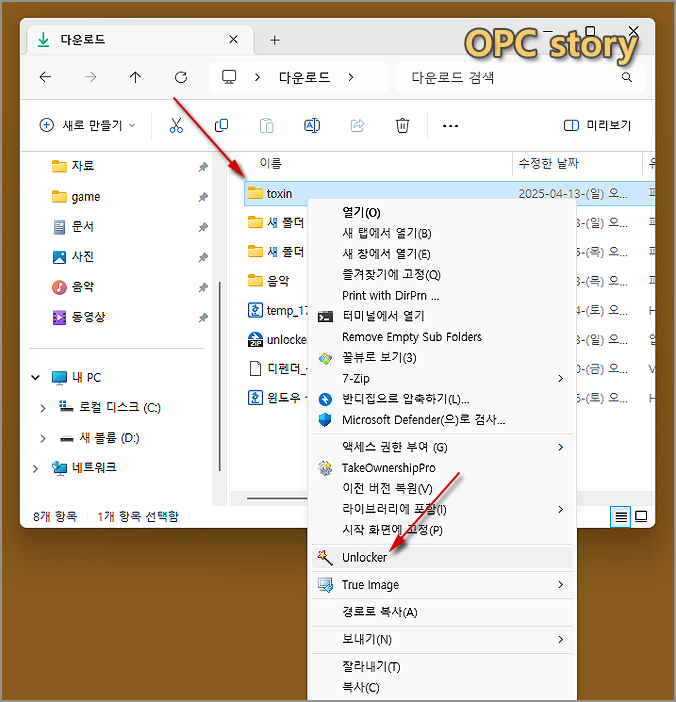Select the 다운로드 tab
The width and height of the screenshot is (676, 702).
pos(141,40)
